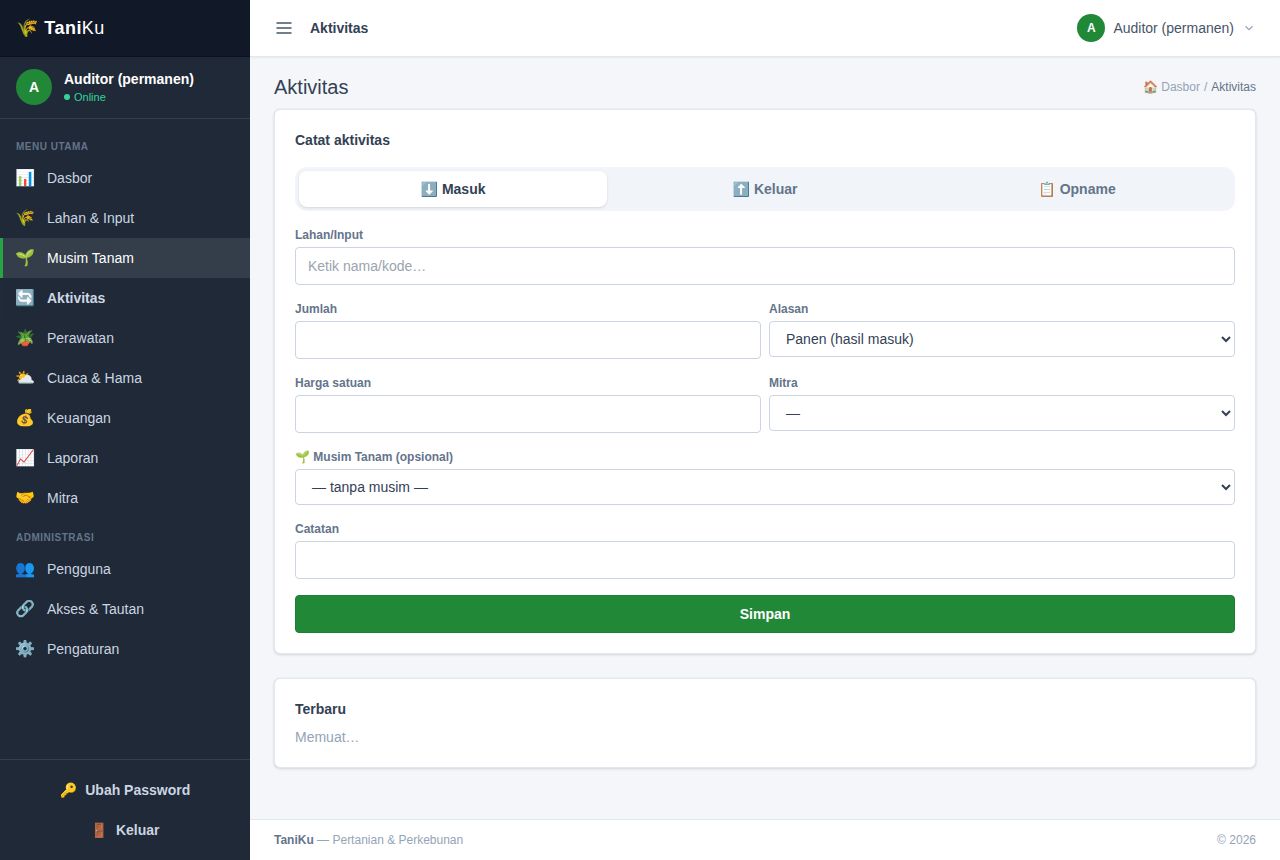
Task: Open Pengaturan gear icon in sidebar
Action: (x=25, y=649)
